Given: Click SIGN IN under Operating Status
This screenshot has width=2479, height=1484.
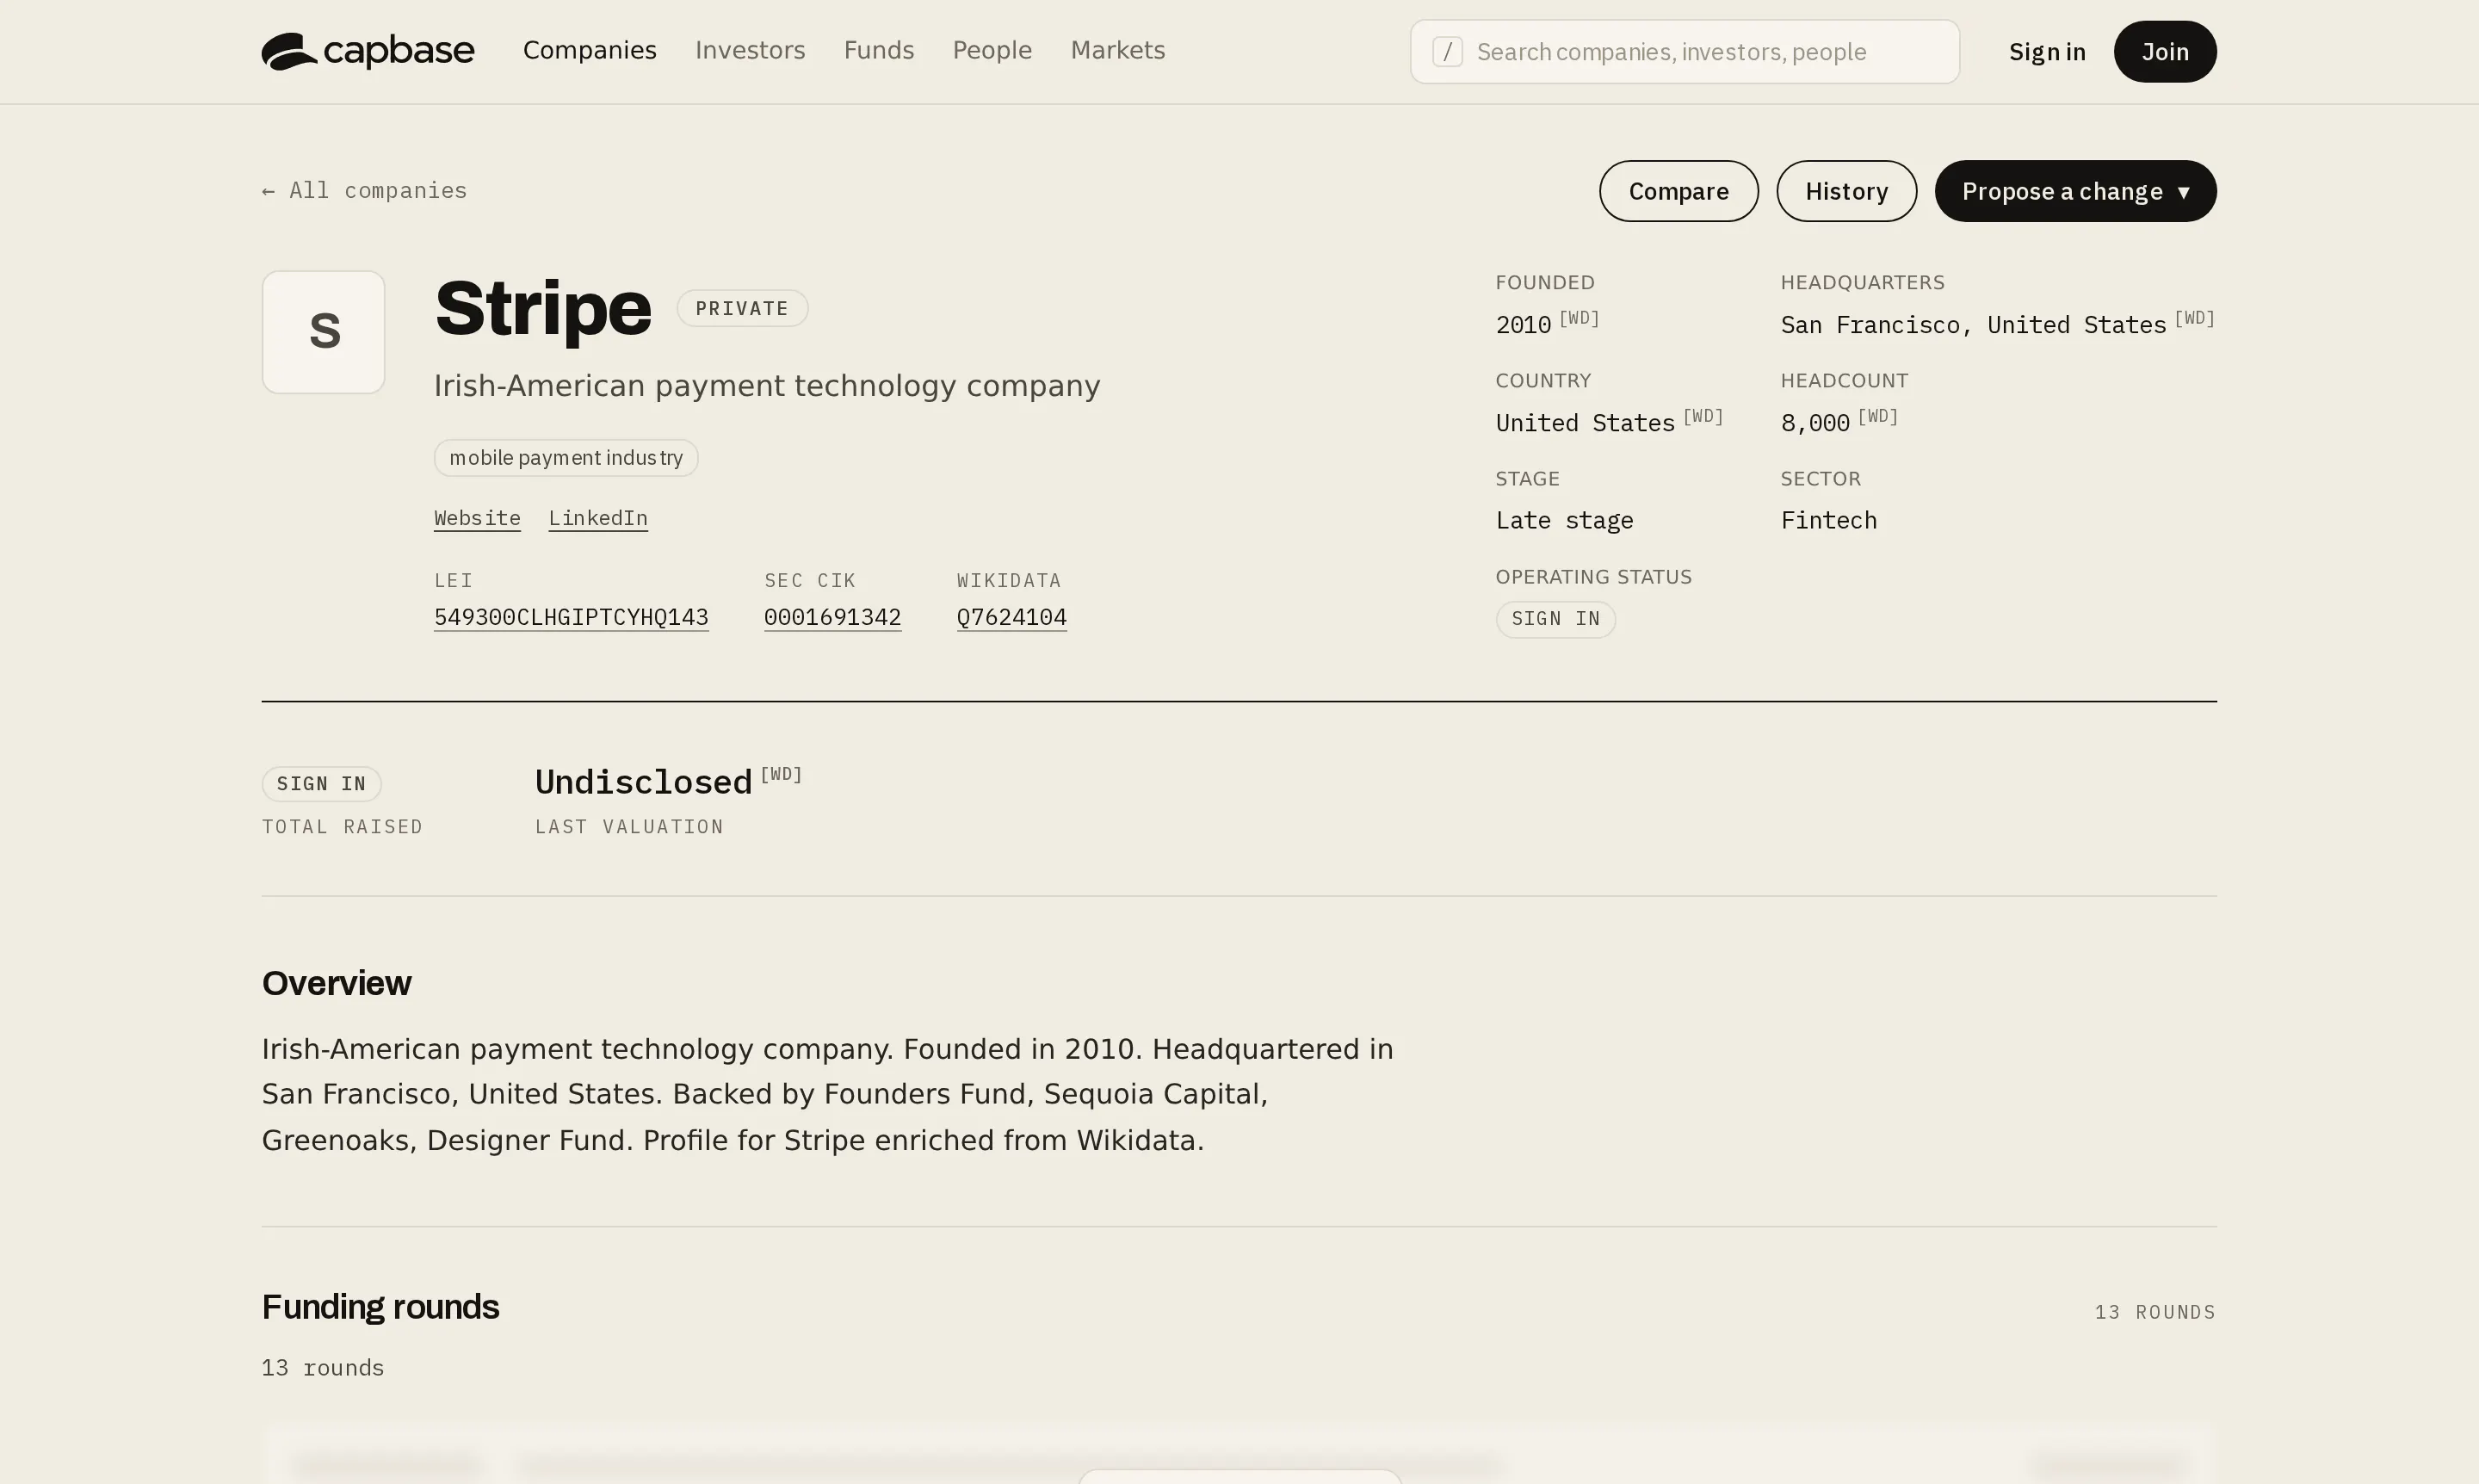Looking at the screenshot, I should click(x=1555, y=619).
